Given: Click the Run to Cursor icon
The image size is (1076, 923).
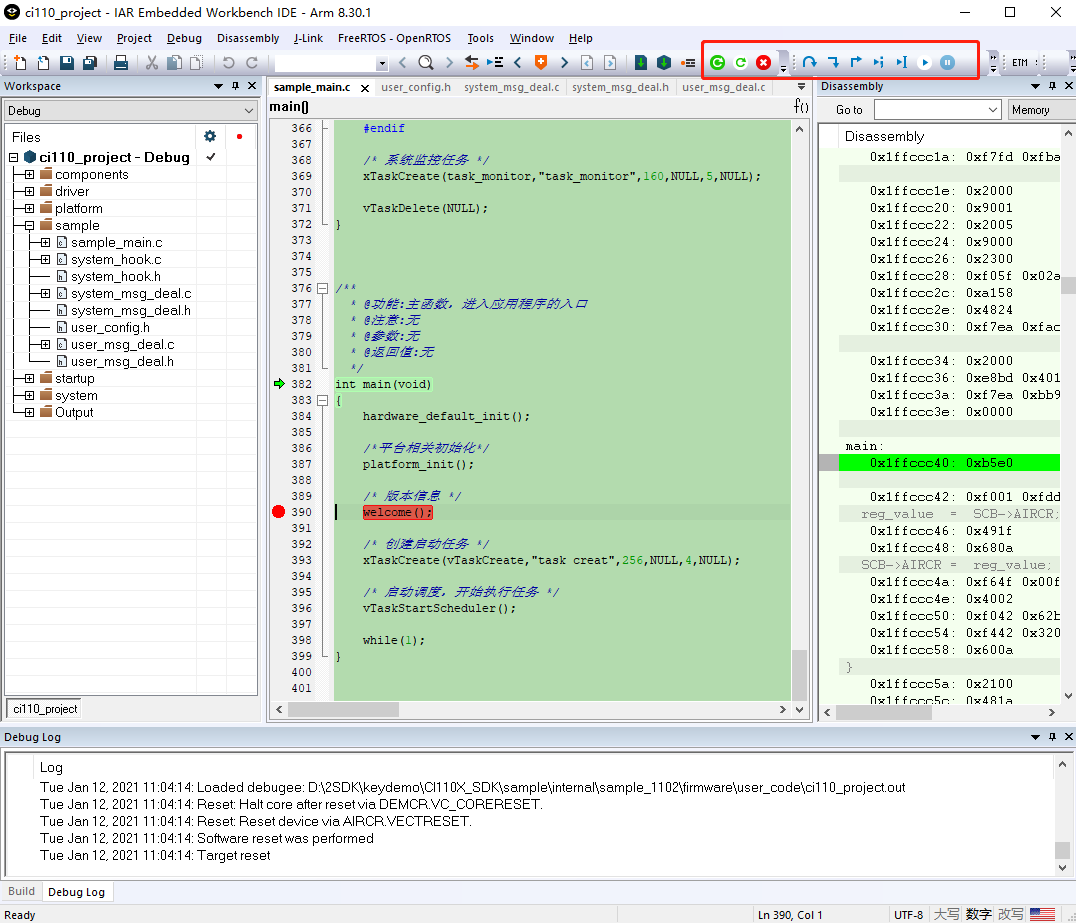Looking at the screenshot, I should tap(902, 63).
